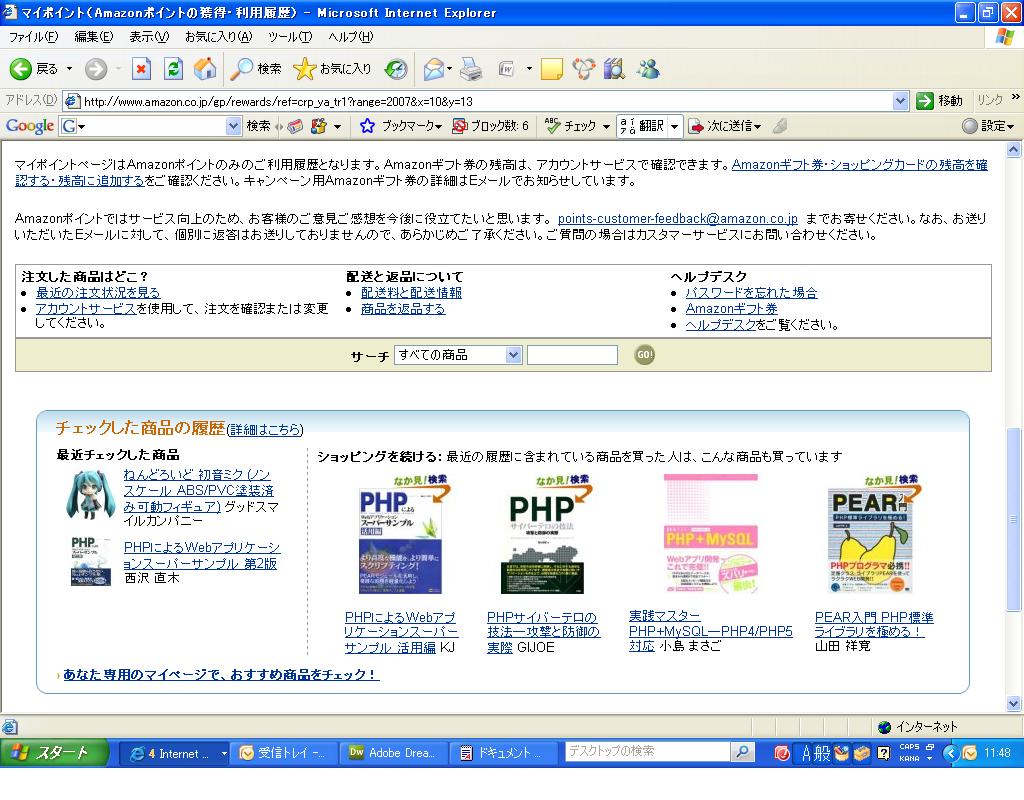Screen dimensions: 1024x800
Task: Click the popup blocker (ブロック数: 6) button
Action: (x=490, y=126)
